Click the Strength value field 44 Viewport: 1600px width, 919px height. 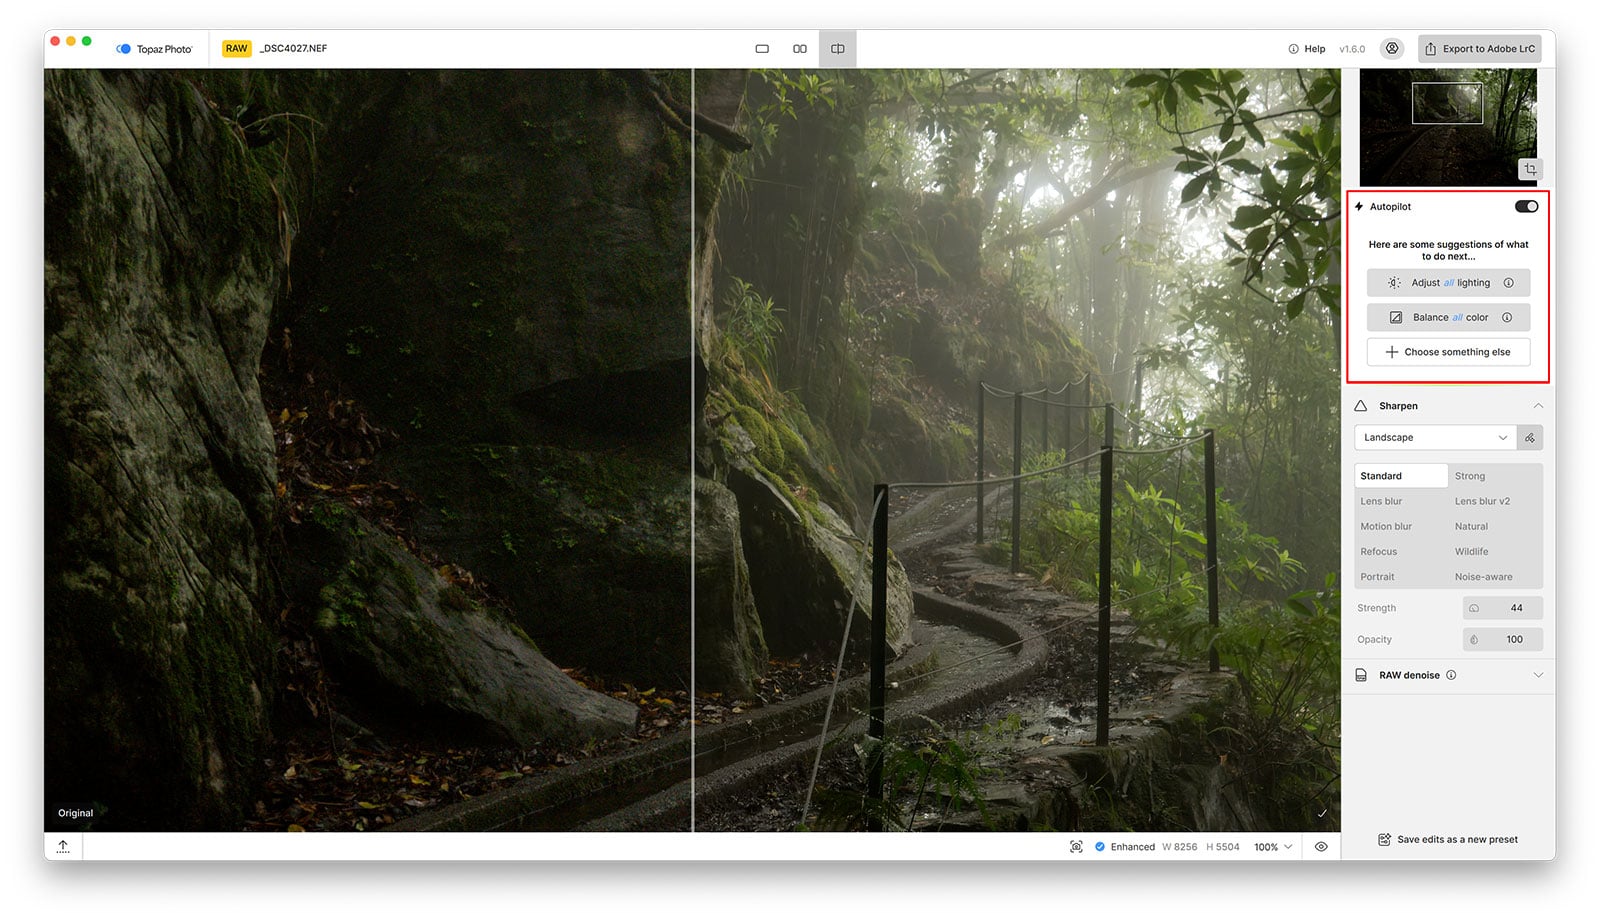pos(1503,608)
